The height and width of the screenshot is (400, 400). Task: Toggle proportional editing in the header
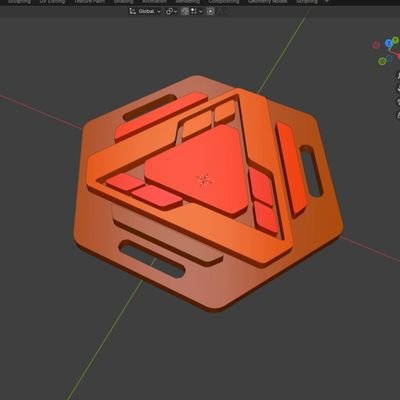[x=211, y=11]
